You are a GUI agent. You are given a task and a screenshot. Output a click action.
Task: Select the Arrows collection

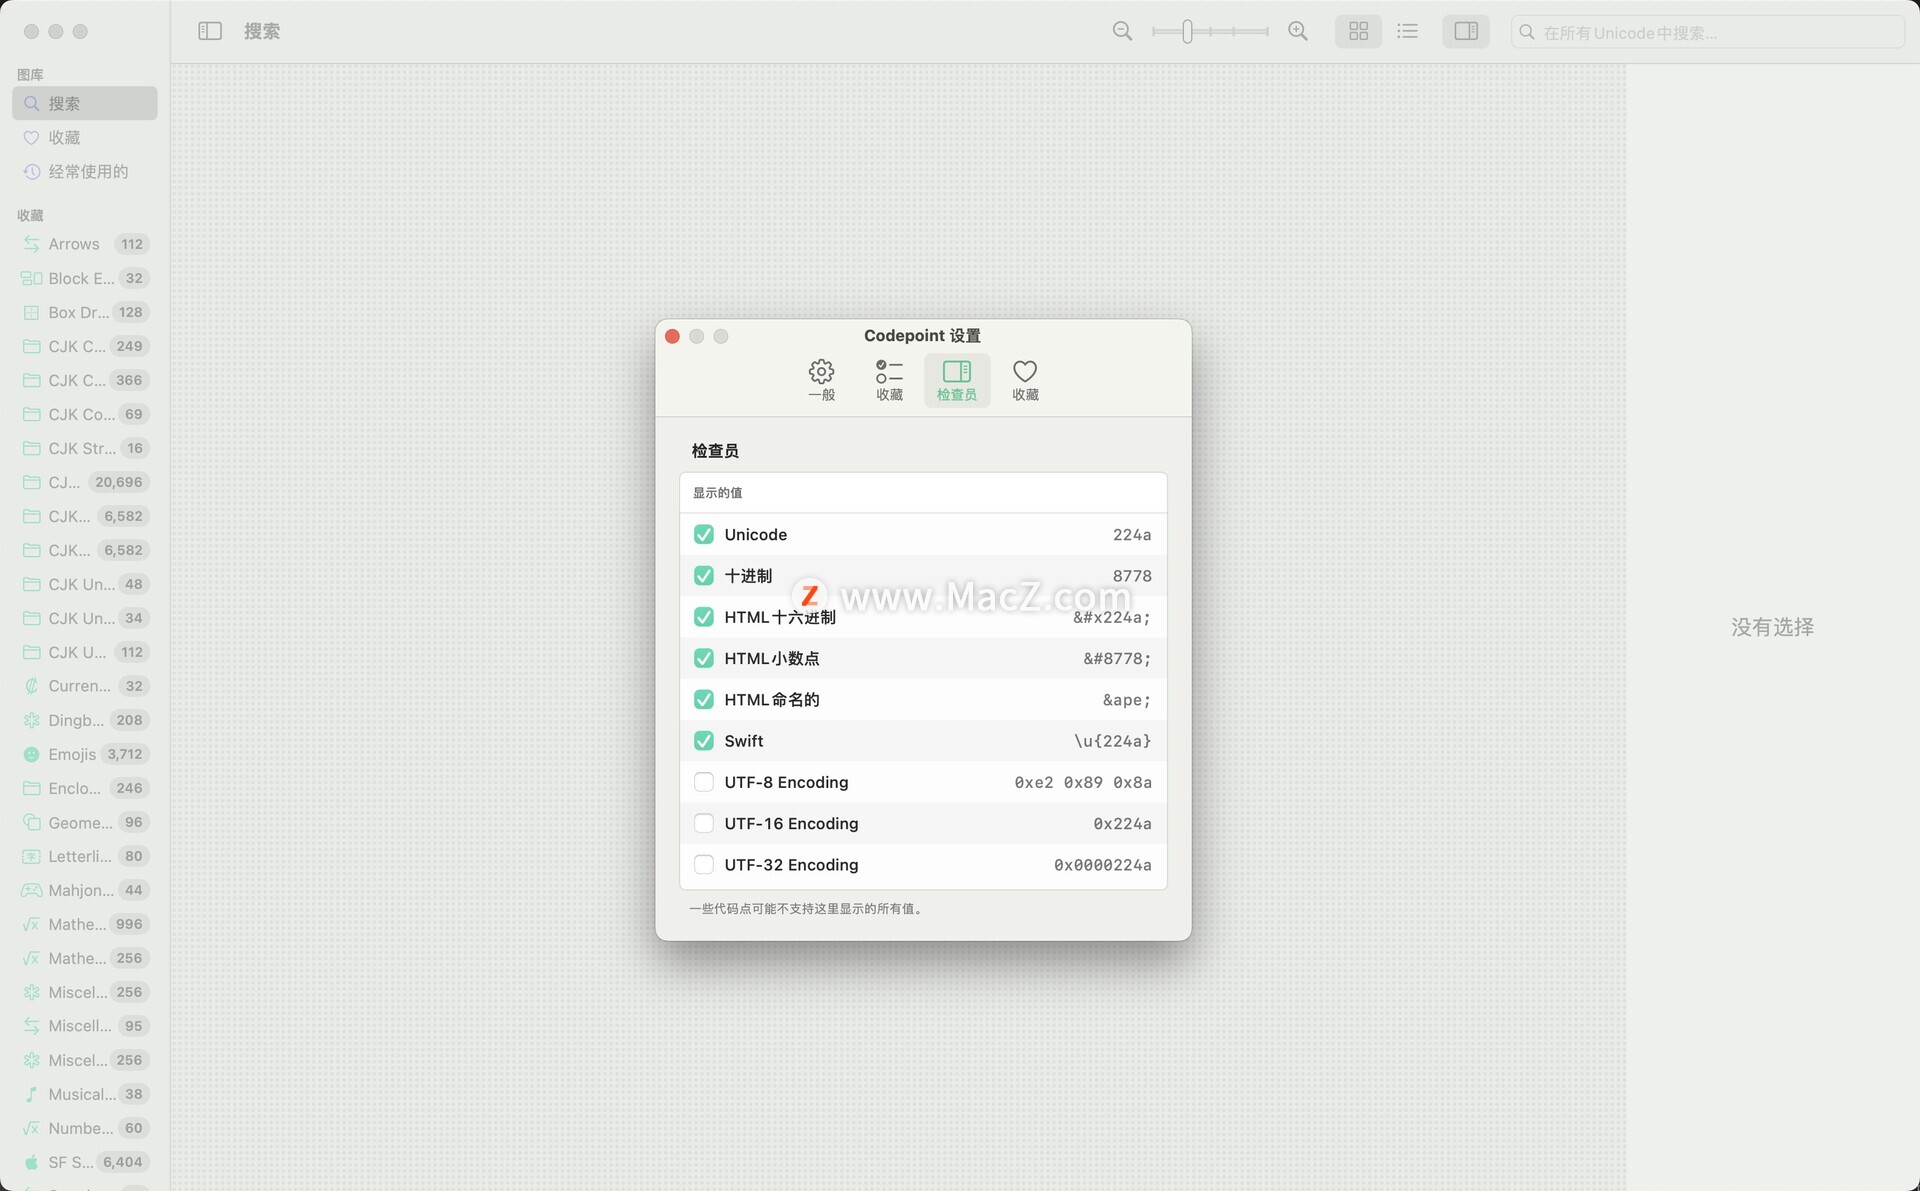85,244
